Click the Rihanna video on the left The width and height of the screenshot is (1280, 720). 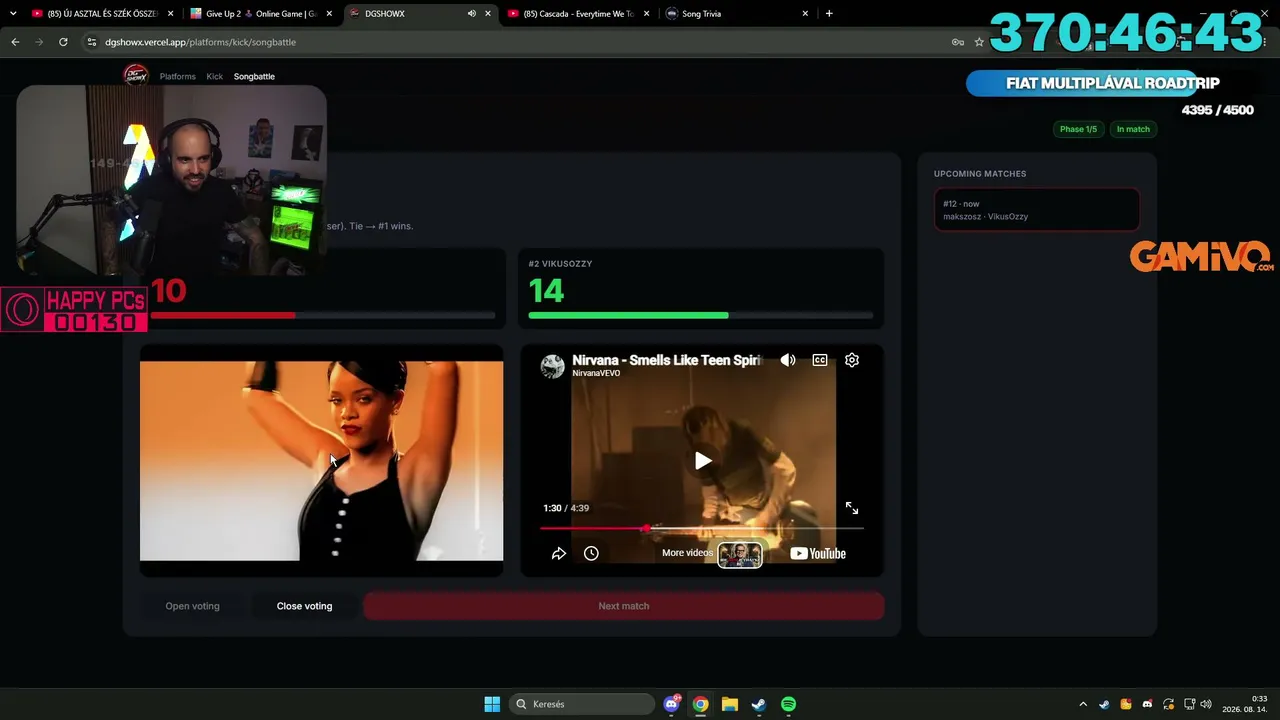(322, 461)
